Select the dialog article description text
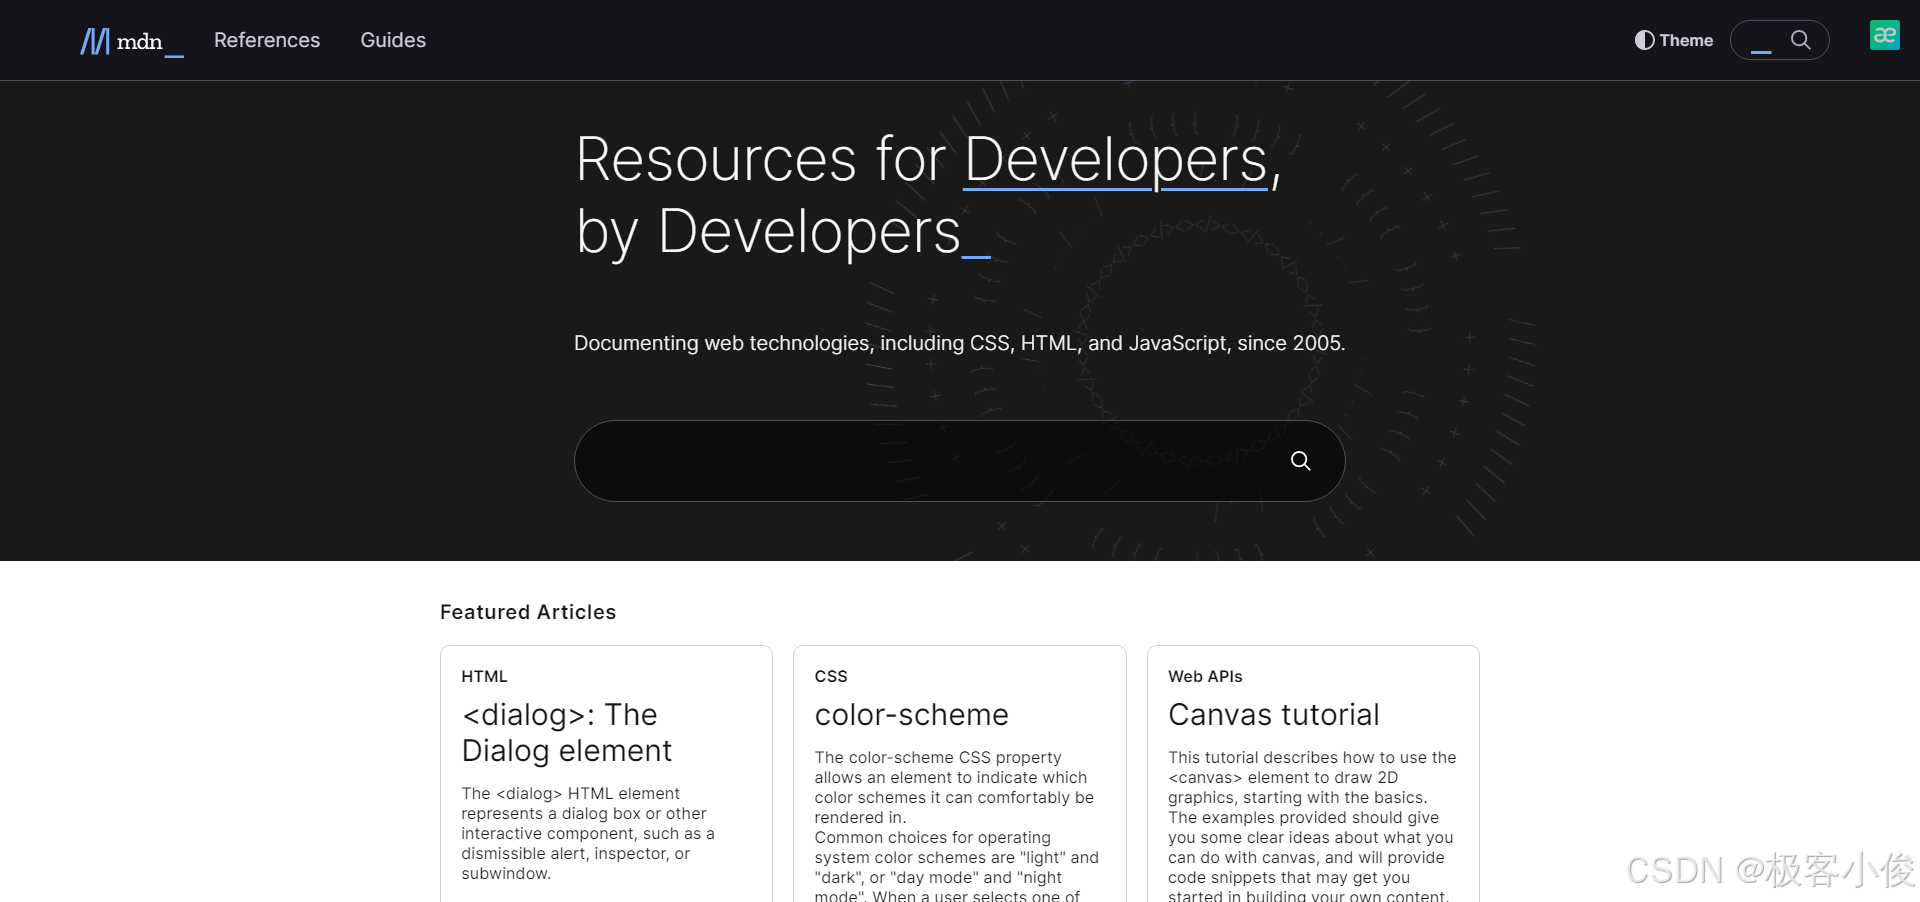 [x=588, y=834]
